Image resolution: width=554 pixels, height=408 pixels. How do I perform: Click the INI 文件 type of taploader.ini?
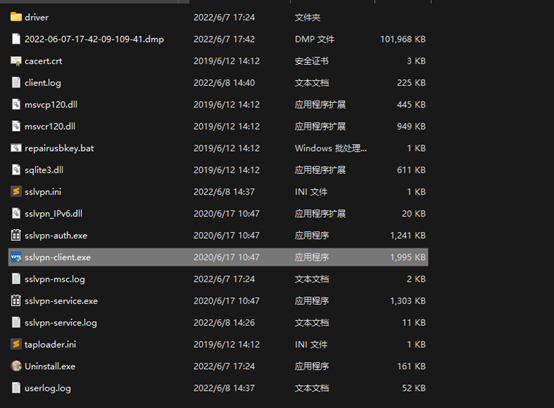pos(311,344)
